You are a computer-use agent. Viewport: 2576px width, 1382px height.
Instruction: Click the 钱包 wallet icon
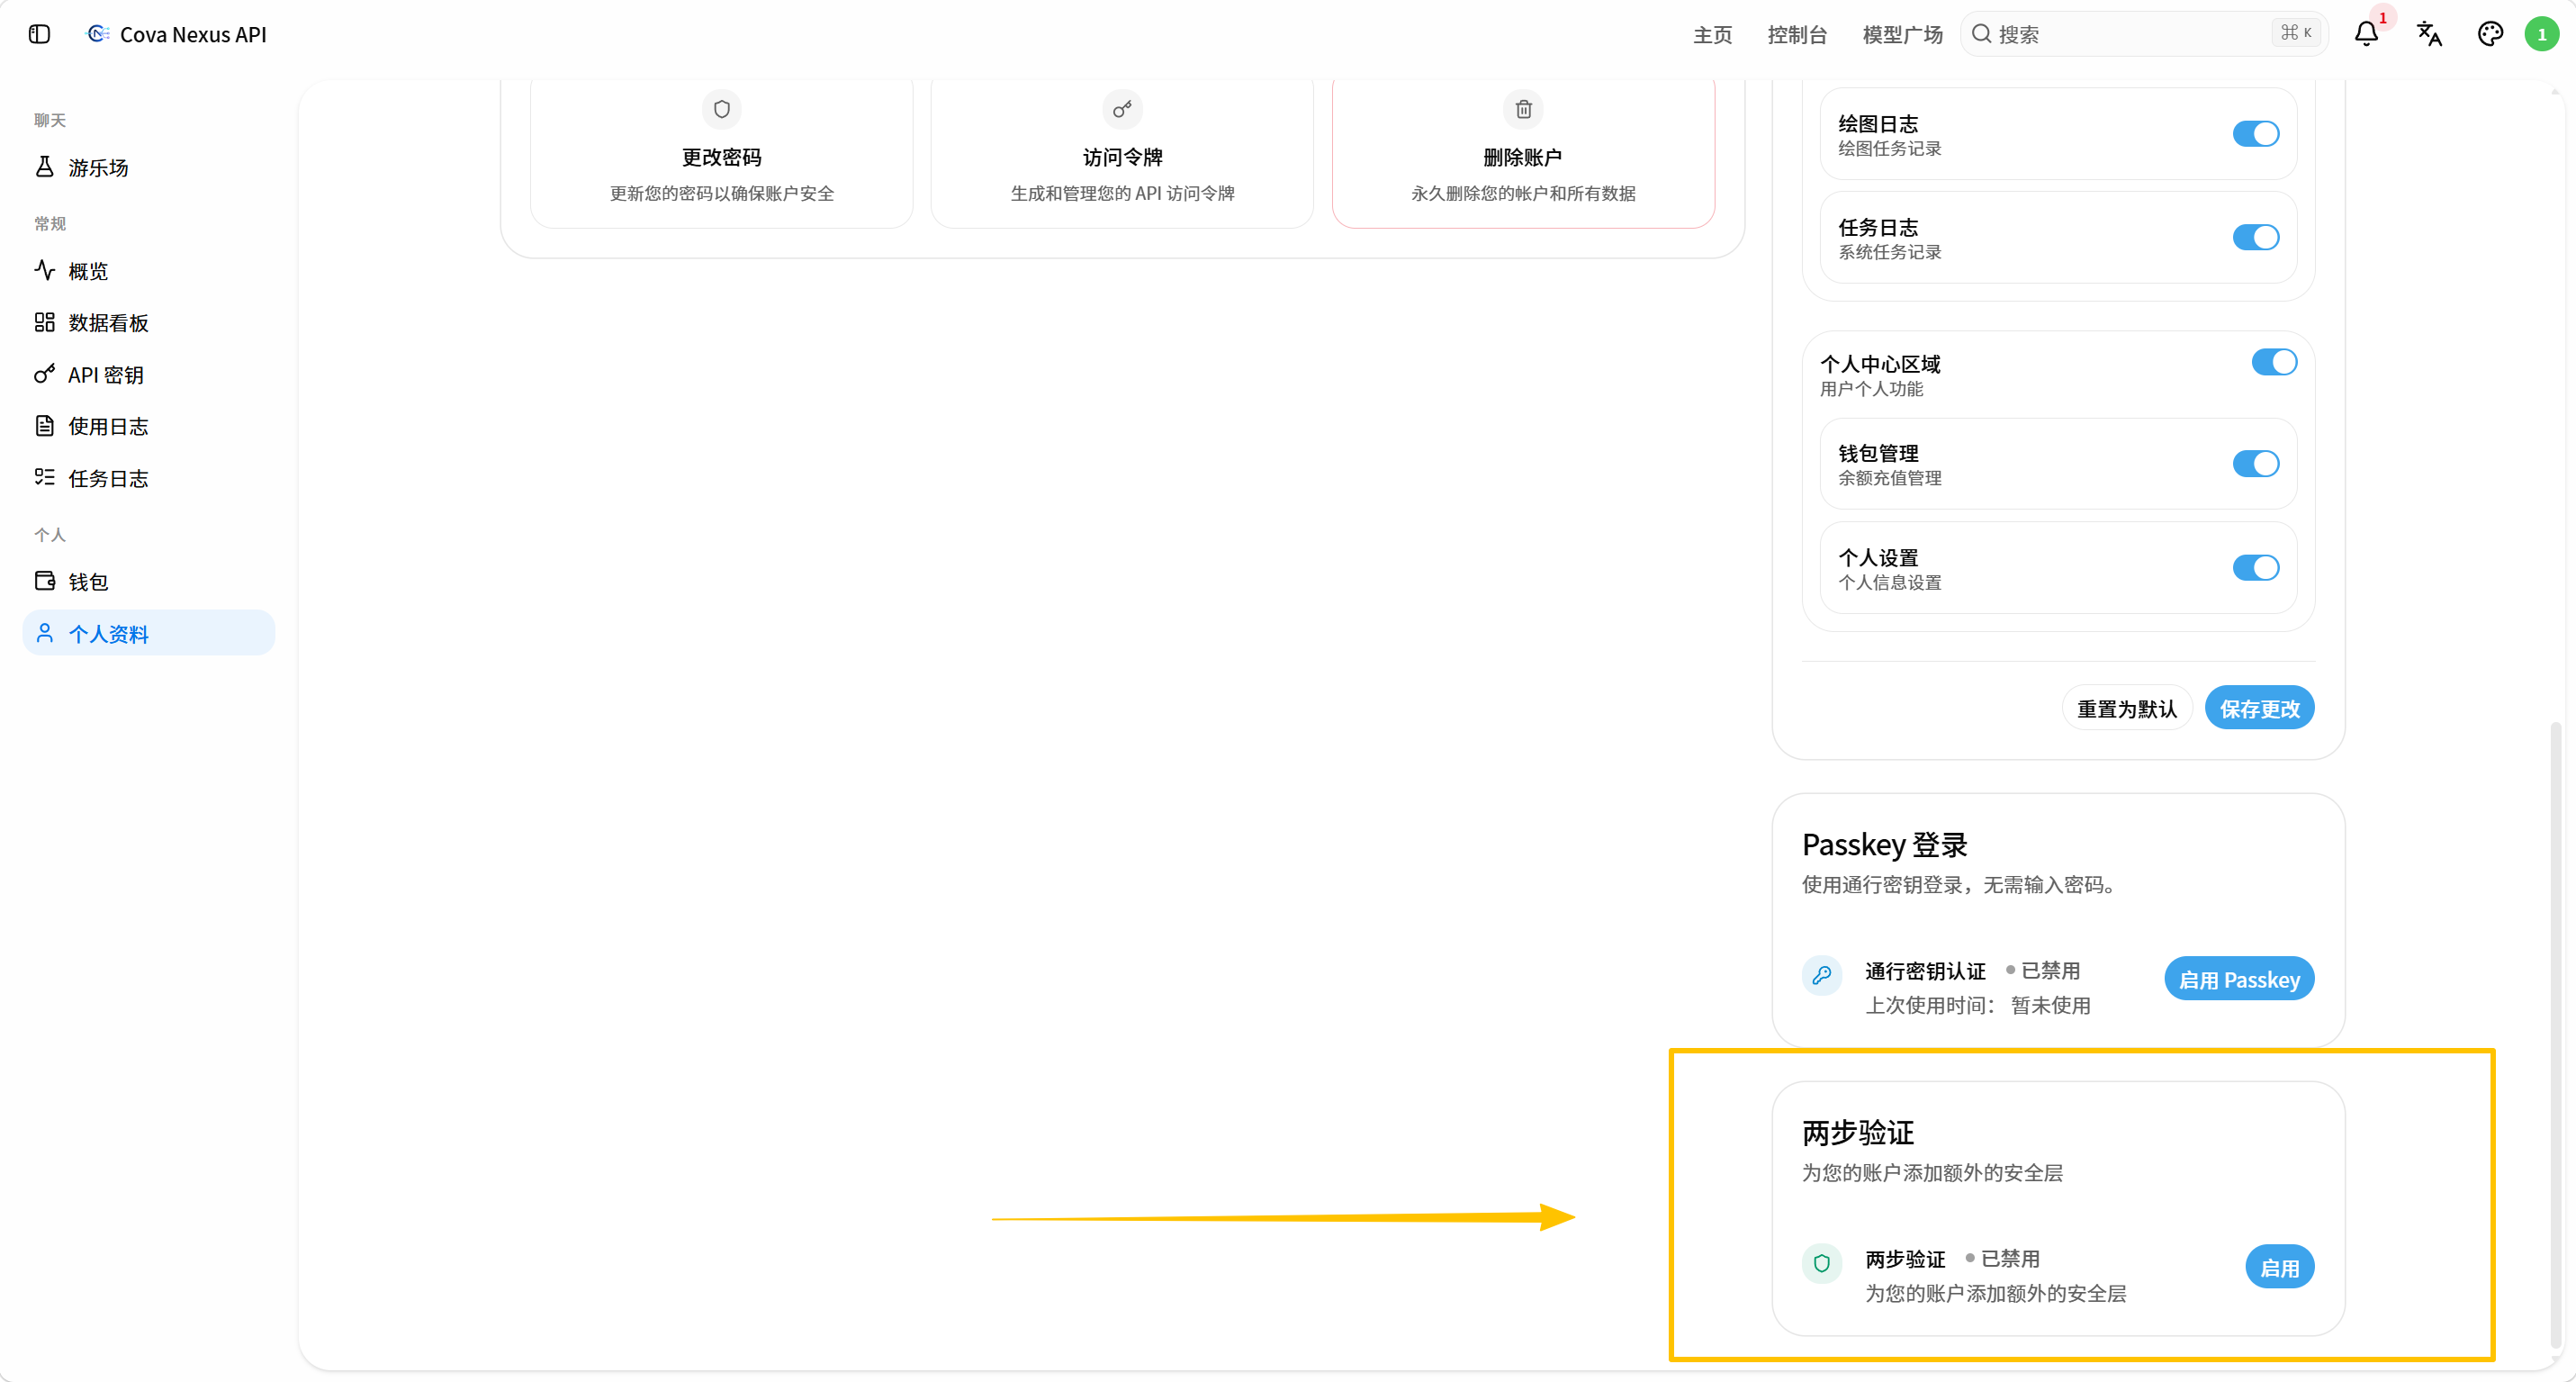pos(45,581)
